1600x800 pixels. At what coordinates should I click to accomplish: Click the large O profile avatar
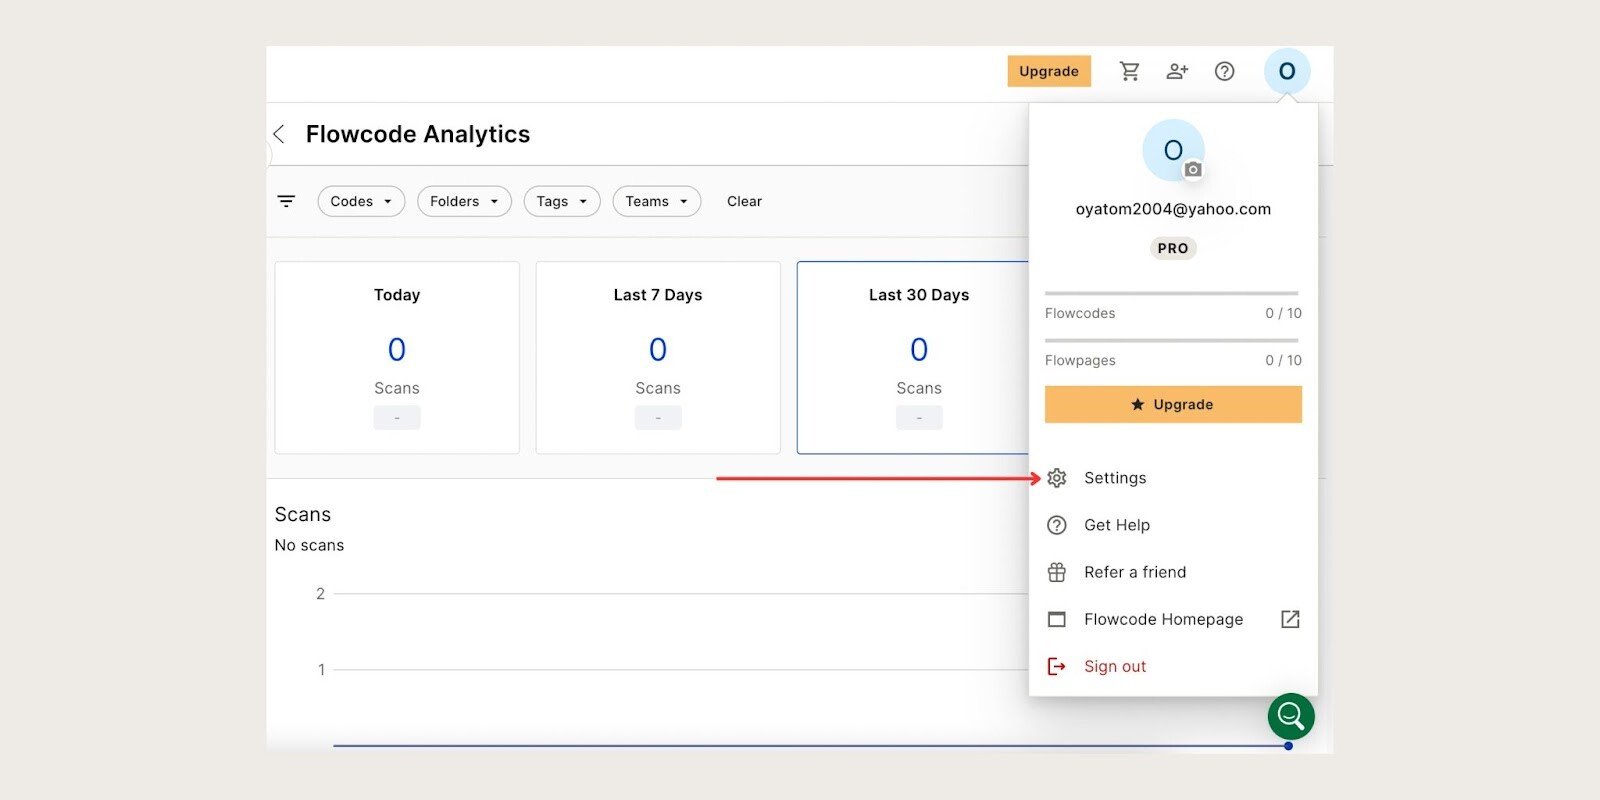(1173, 150)
